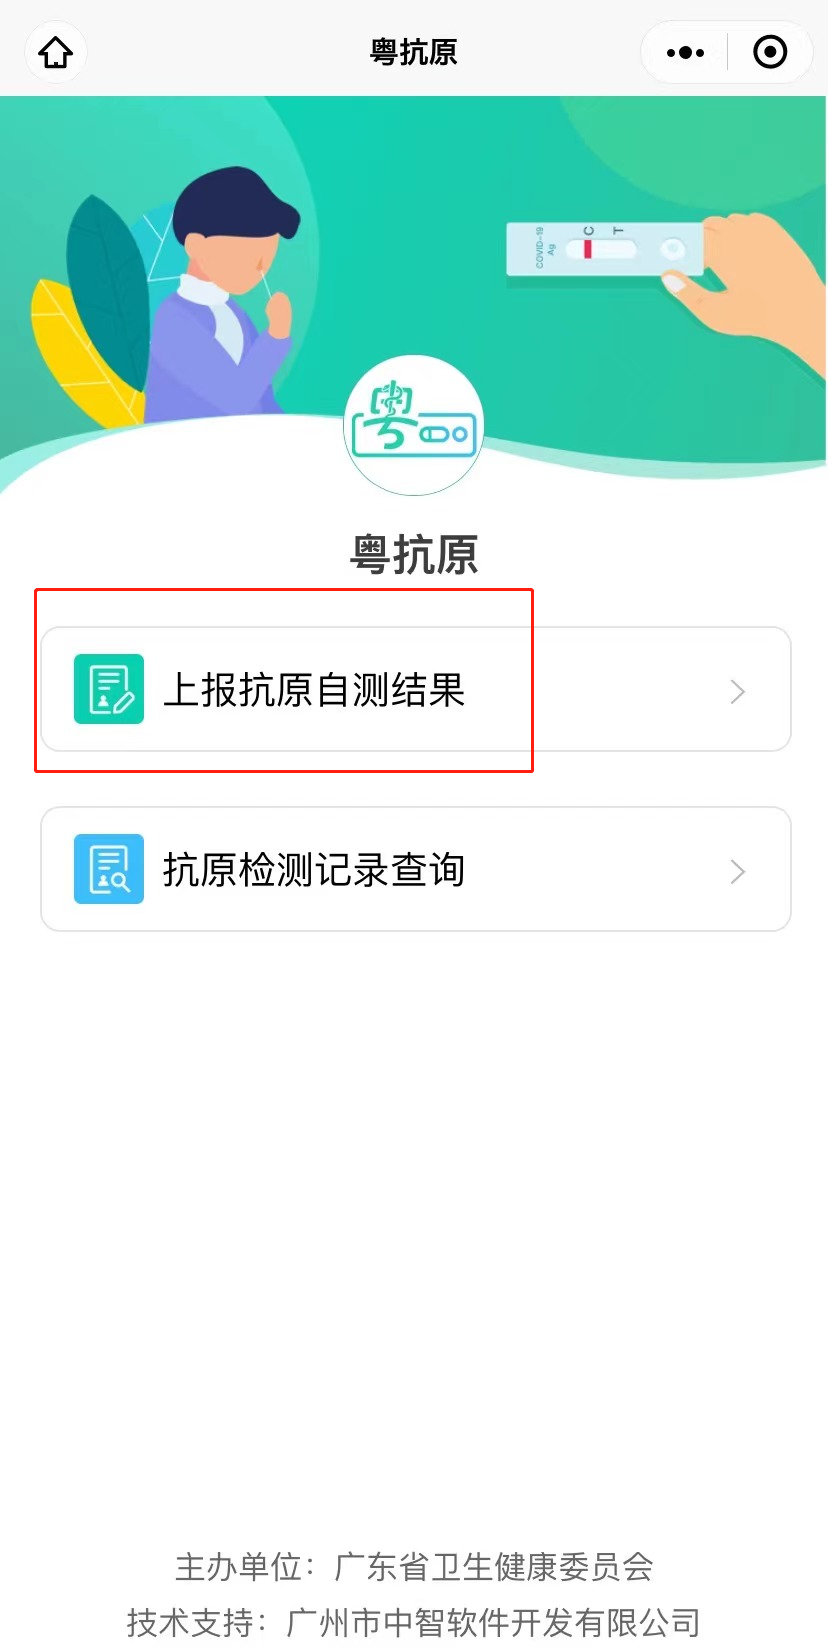Click 技术支持 广州市中智软件 footer text
This screenshot has height=1652, width=828.
coord(414,1621)
